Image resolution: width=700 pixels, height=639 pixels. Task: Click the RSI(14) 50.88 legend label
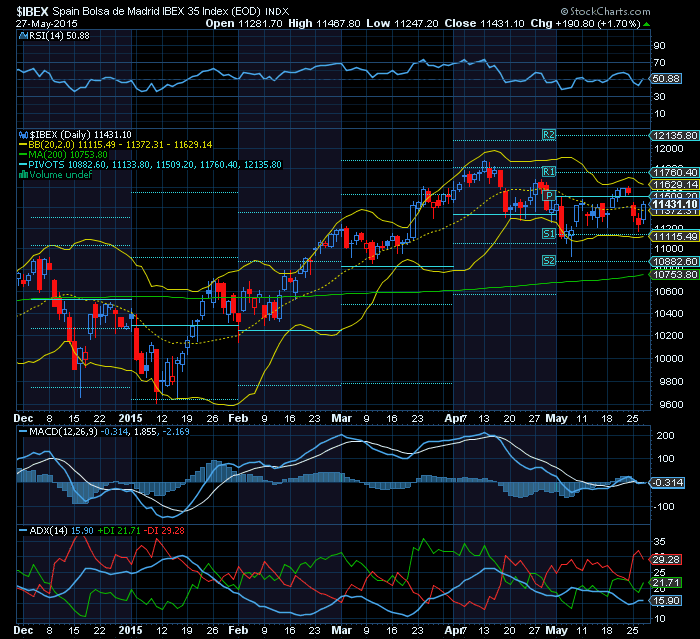tap(54, 36)
